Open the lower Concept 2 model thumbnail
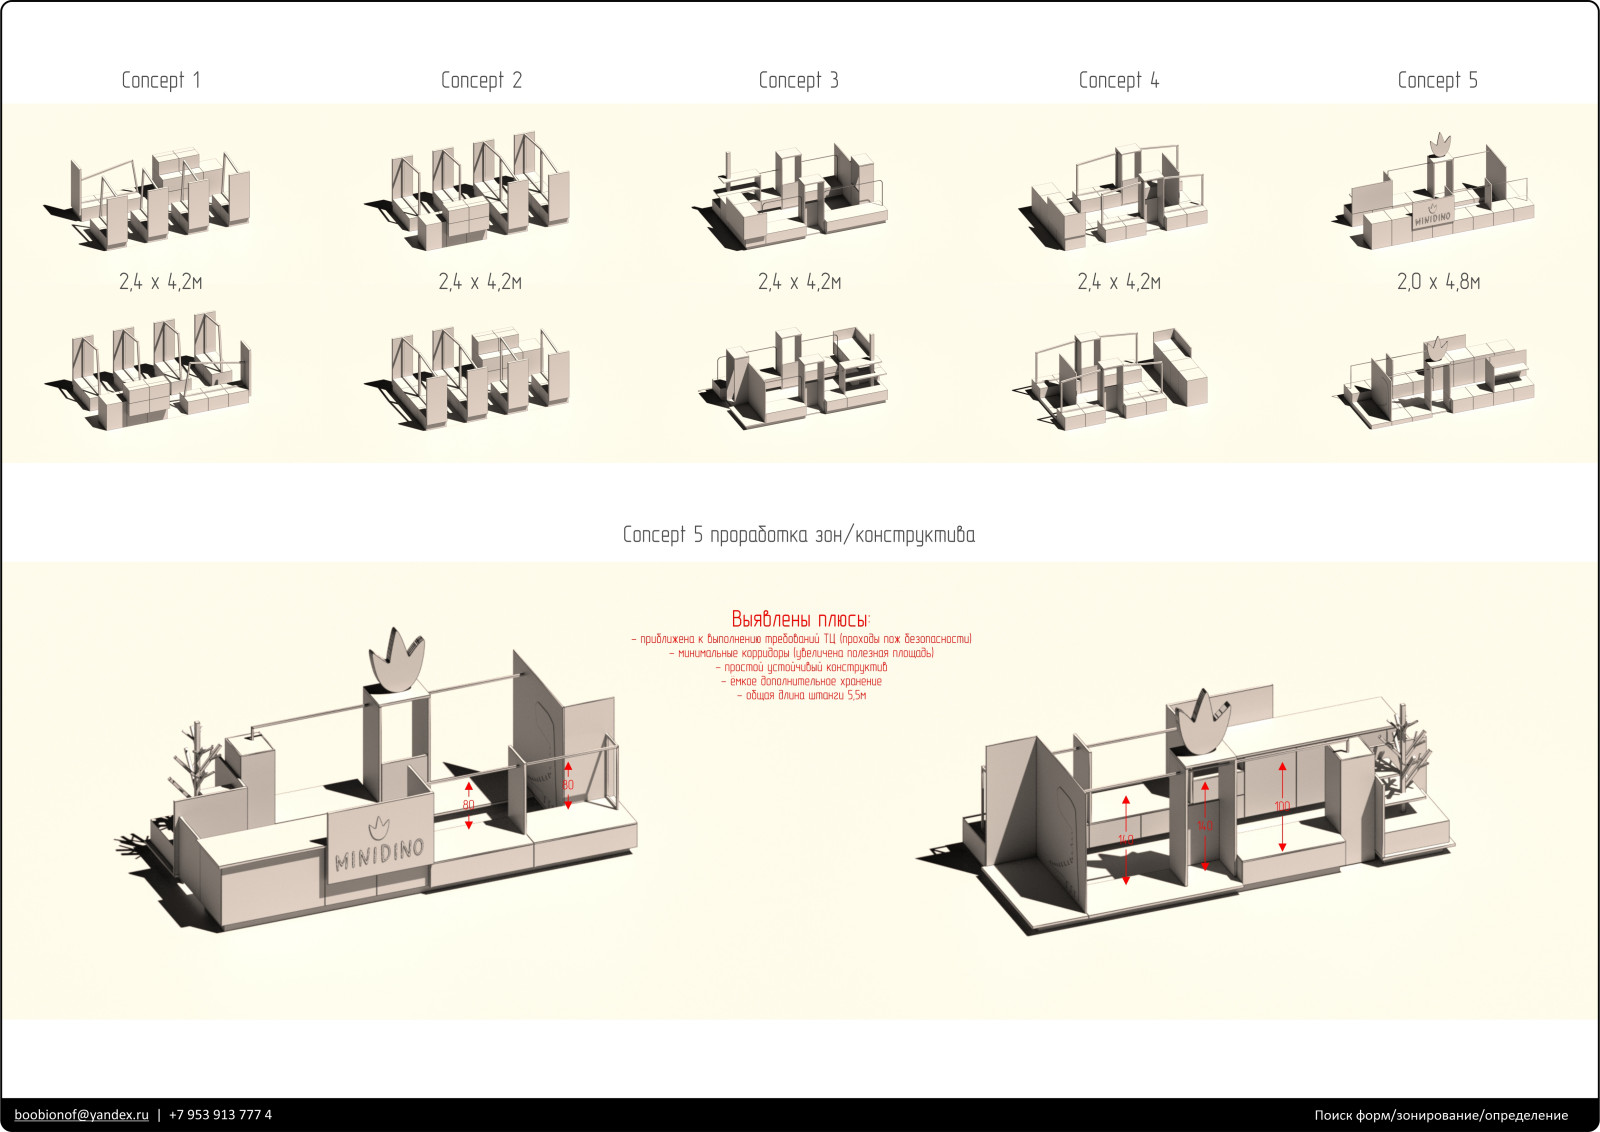The image size is (1600, 1132). pyautogui.click(x=470, y=377)
